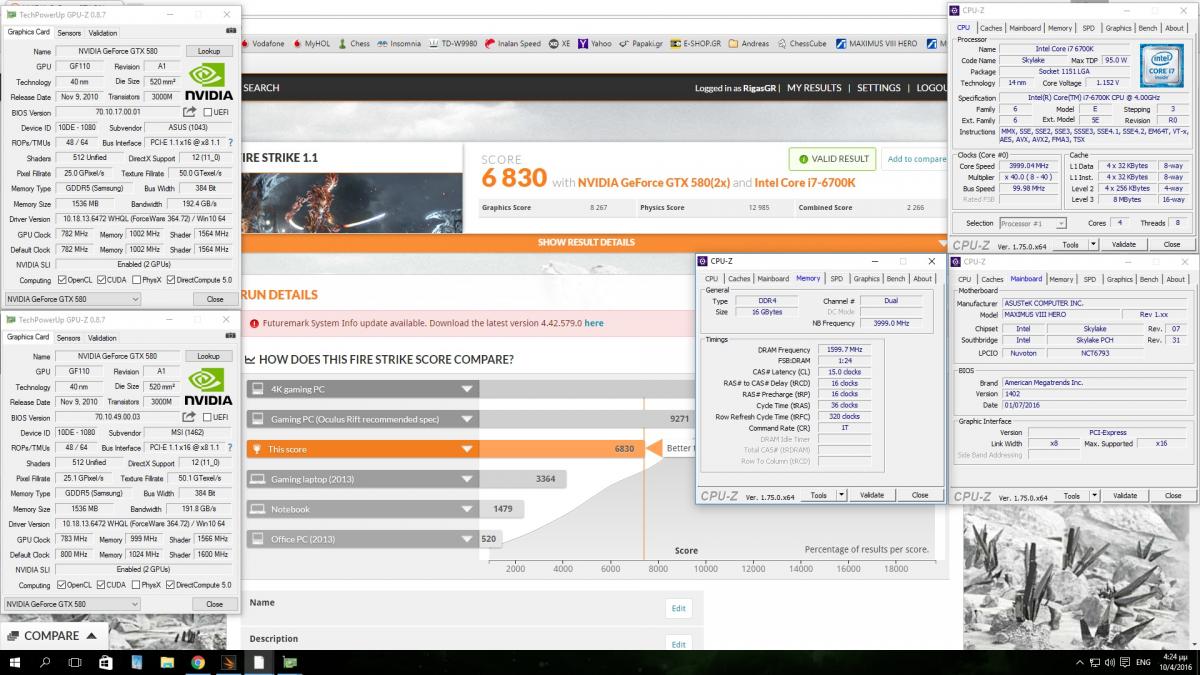Open SPD tab in CPU-Z Memory window

click(x=836, y=279)
